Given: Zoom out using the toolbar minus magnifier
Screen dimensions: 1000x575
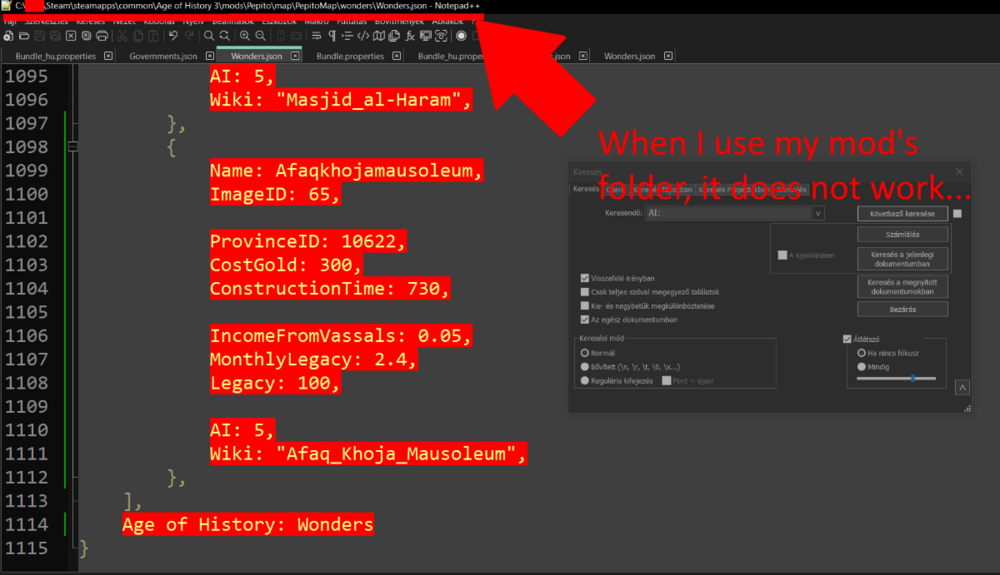Looking at the screenshot, I should coord(260,36).
